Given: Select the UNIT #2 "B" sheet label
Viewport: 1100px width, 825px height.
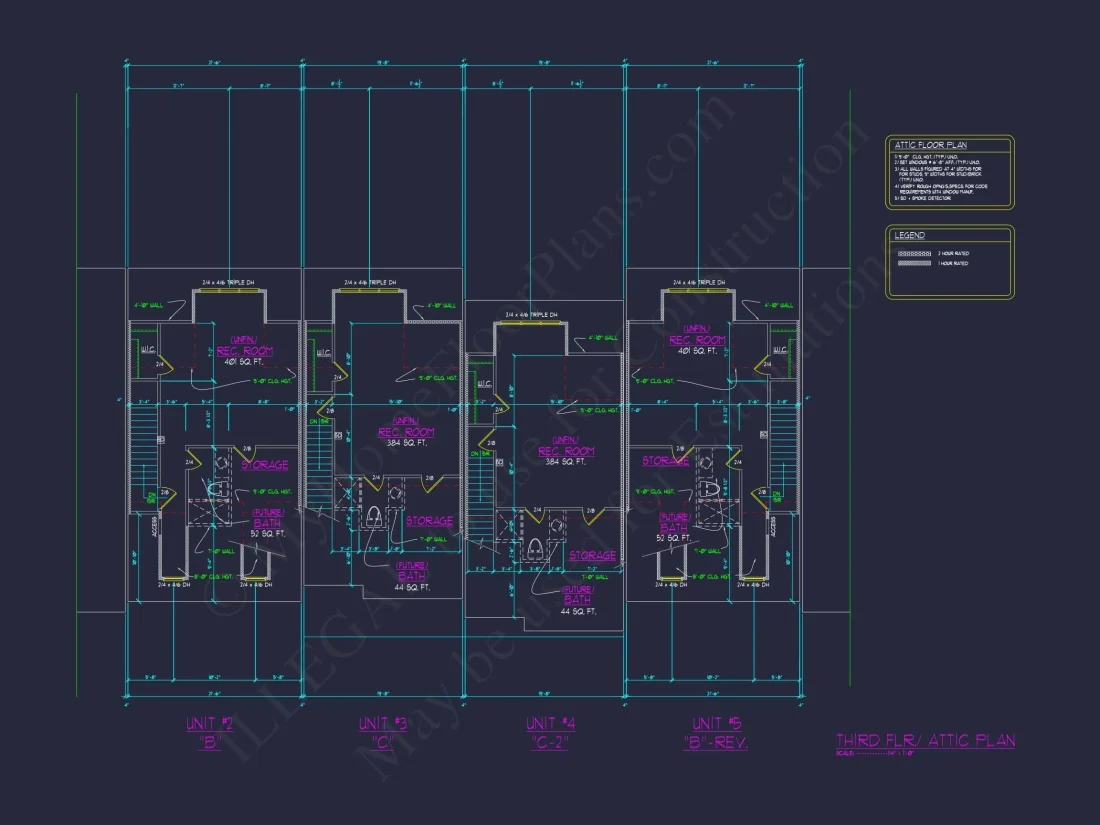Looking at the screenshot, I should (210, 731).
